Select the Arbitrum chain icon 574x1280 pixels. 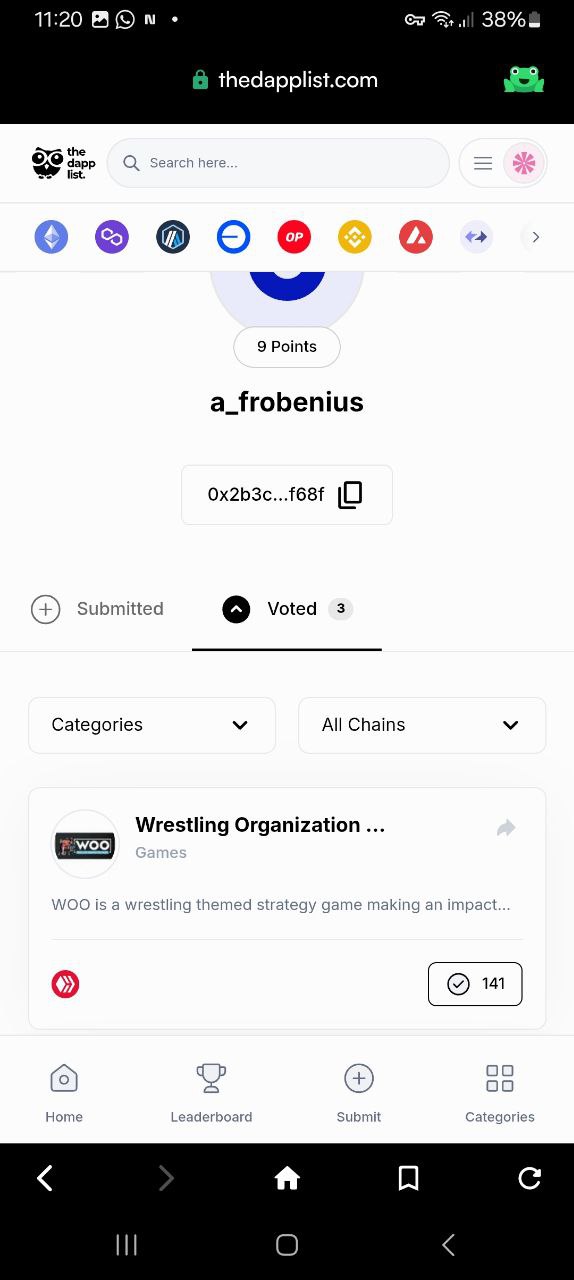(173, 237)
